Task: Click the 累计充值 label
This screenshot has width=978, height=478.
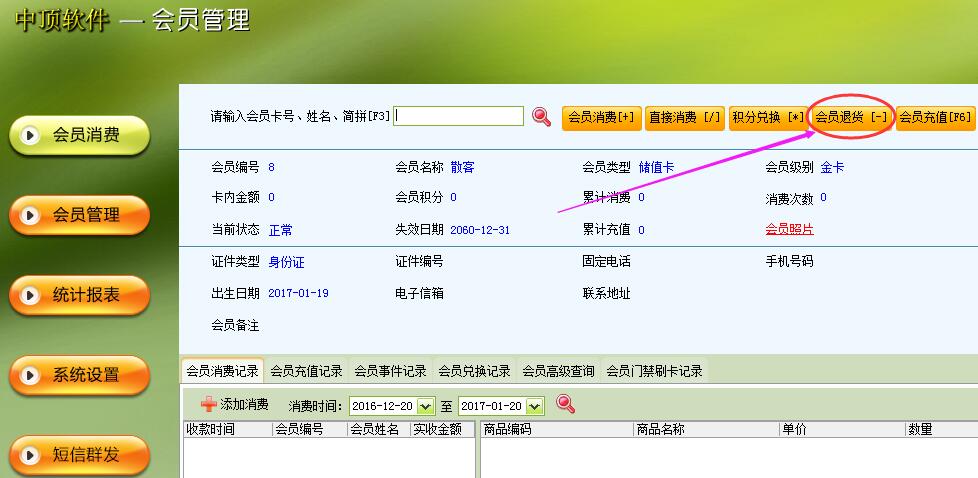Action: pos(606,230)
